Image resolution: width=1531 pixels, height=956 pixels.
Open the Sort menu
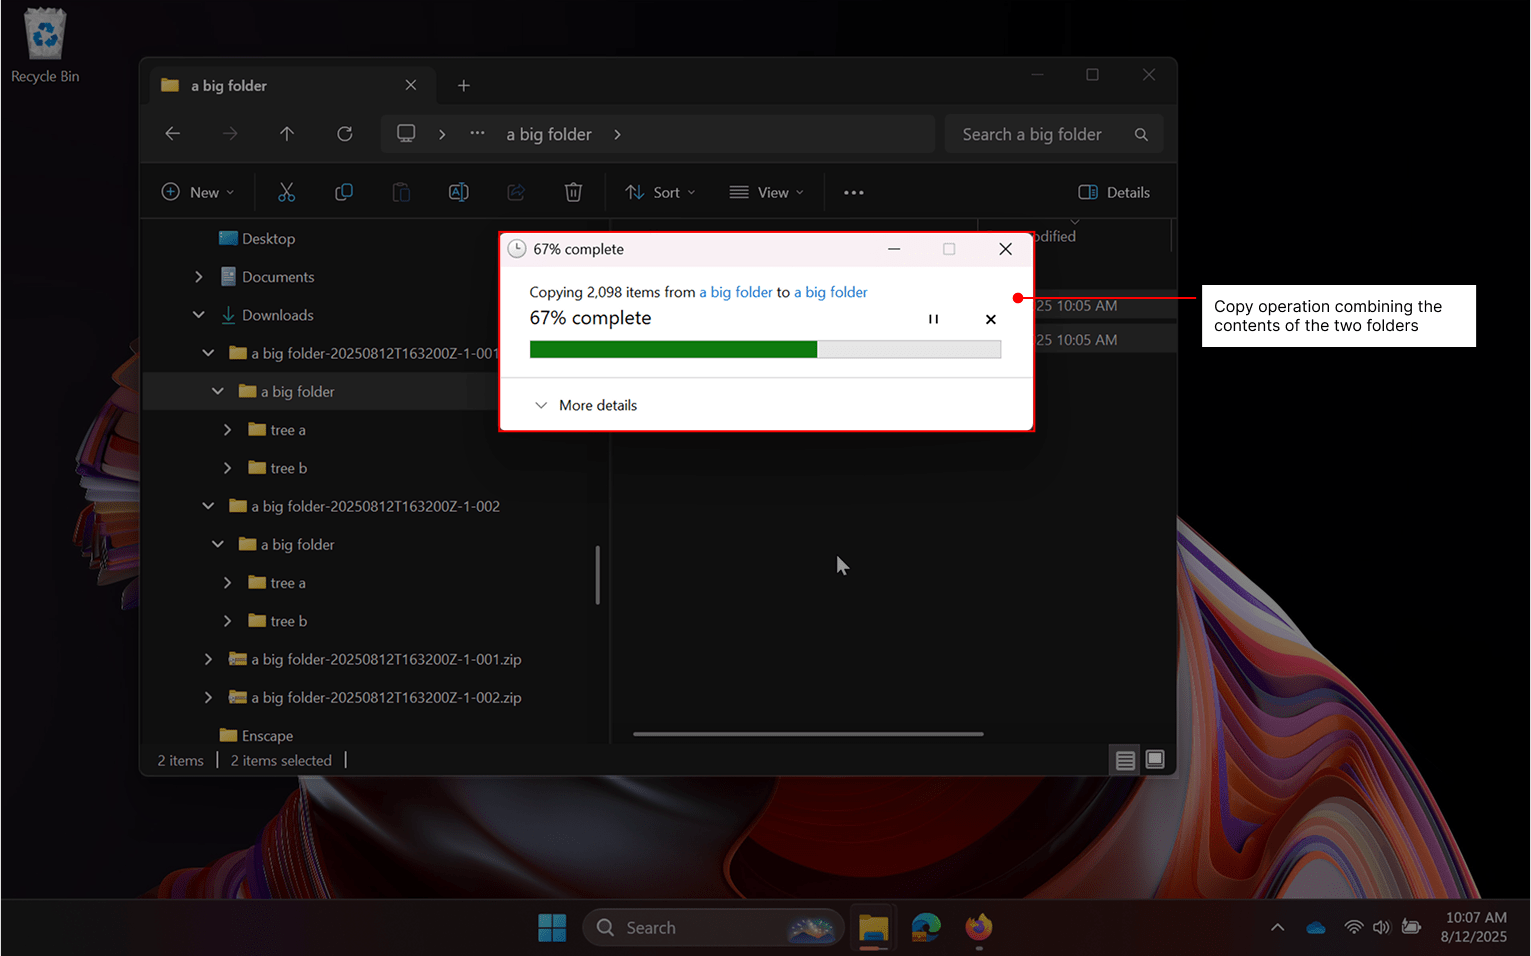click(x=659, y=191)
